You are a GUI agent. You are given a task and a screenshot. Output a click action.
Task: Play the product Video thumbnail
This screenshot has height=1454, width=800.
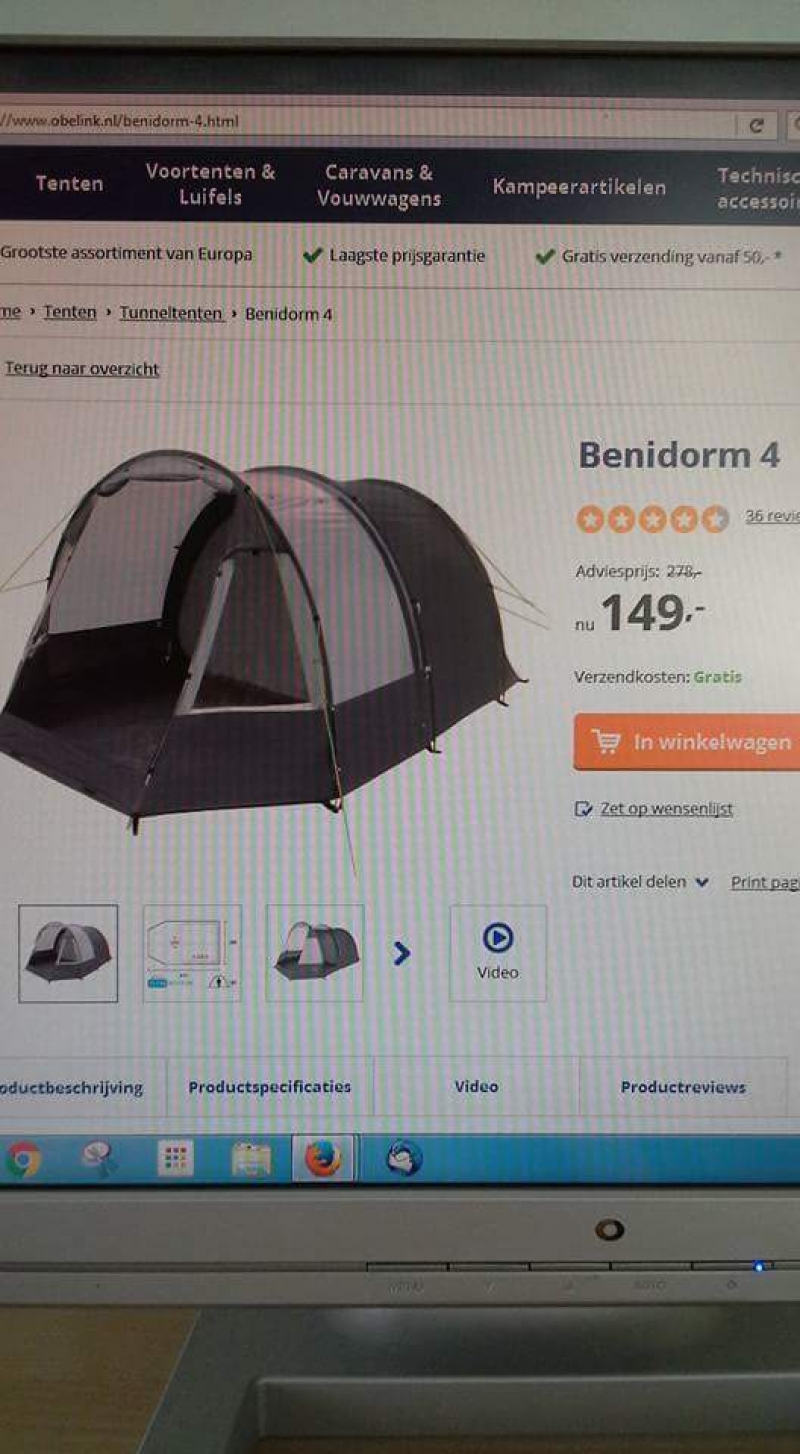(498, 952)
